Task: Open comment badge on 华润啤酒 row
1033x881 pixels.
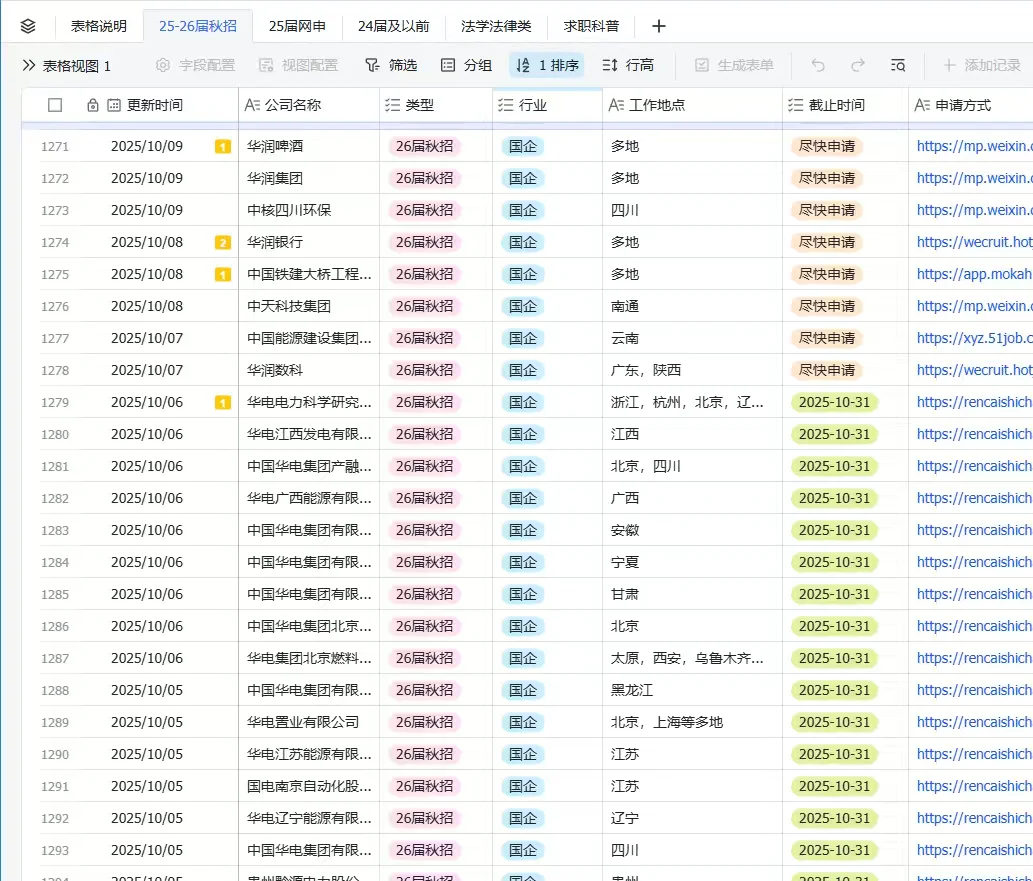Action: [223, 146]
